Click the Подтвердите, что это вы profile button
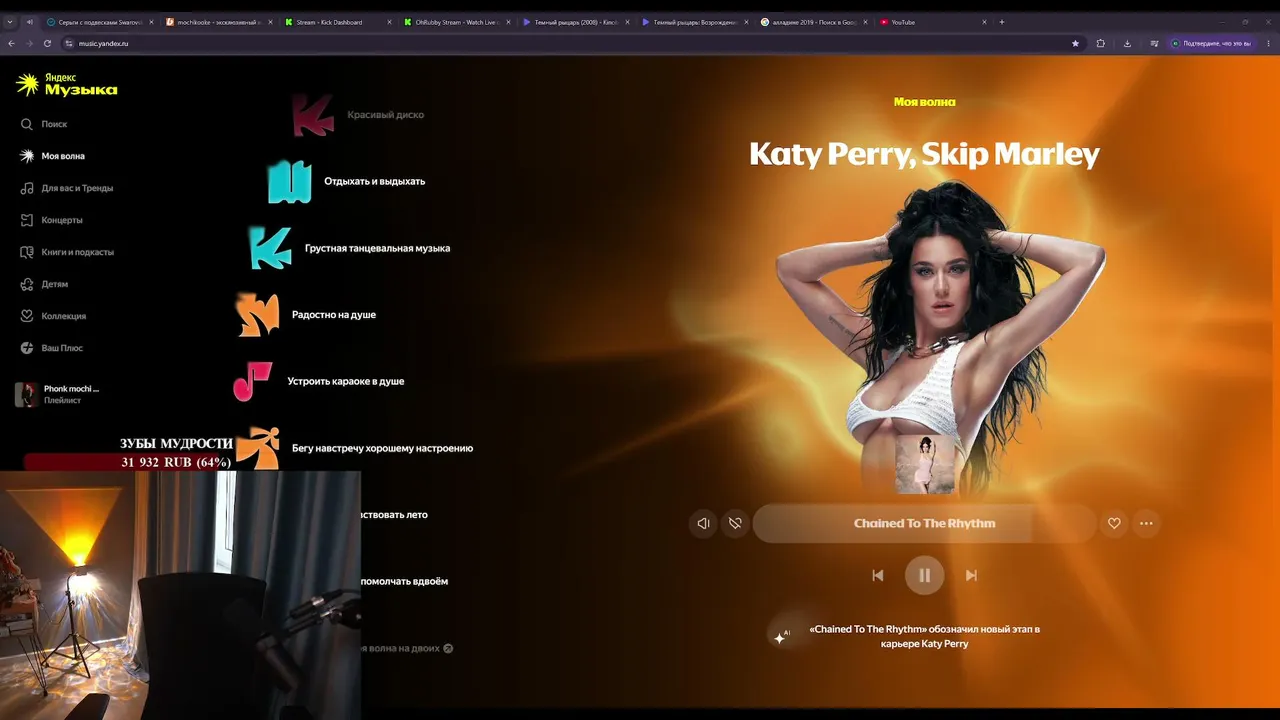This screenshot has width=1280, height=720. pos(1211,43)
